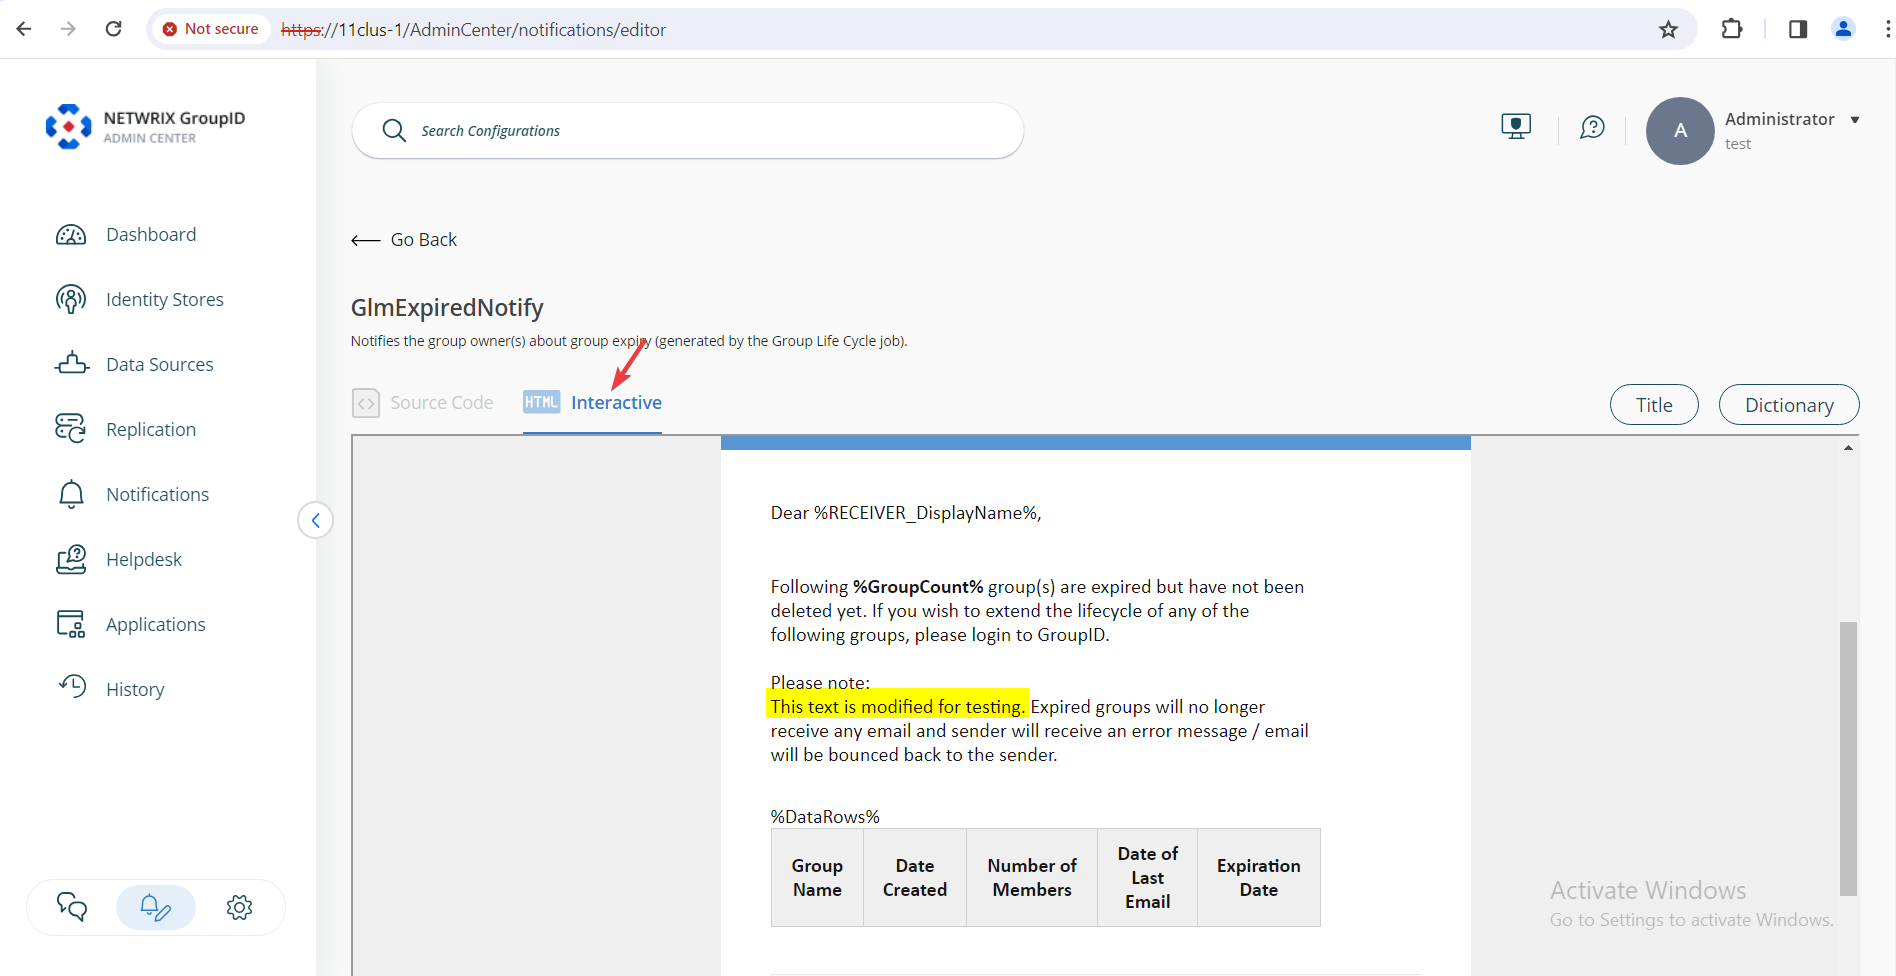Click the Search Configurations field

(x=687, y=130)
